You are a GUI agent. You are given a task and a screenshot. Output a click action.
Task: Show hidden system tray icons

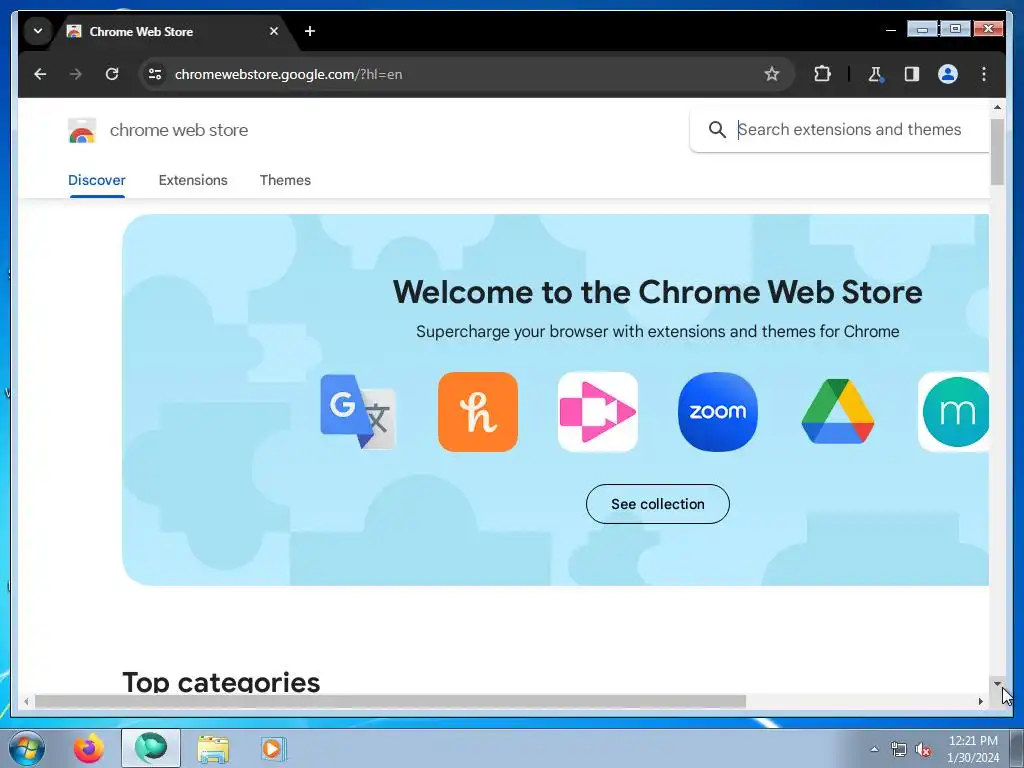click(874, 749)
